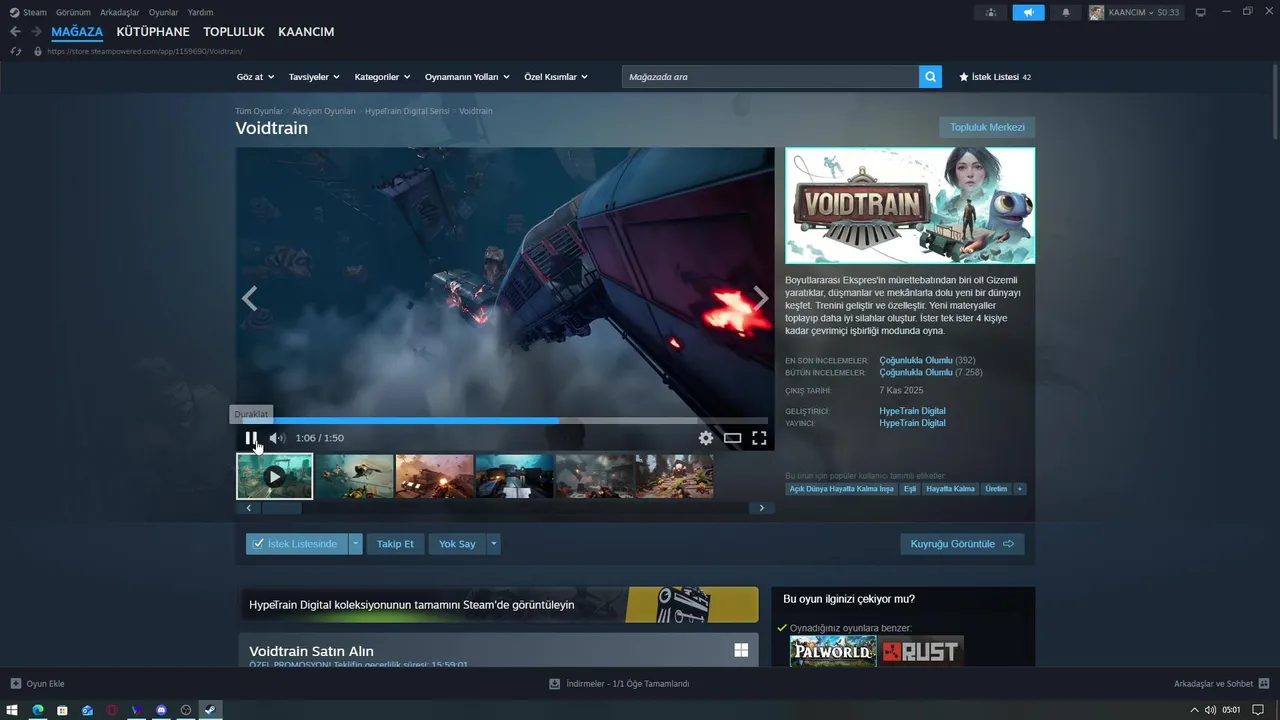Image resolution: width=1280 pixels, height=720 pixels.
Task: Open the HypeTrain Digital koleksiyonu banner
Action: 498,605
